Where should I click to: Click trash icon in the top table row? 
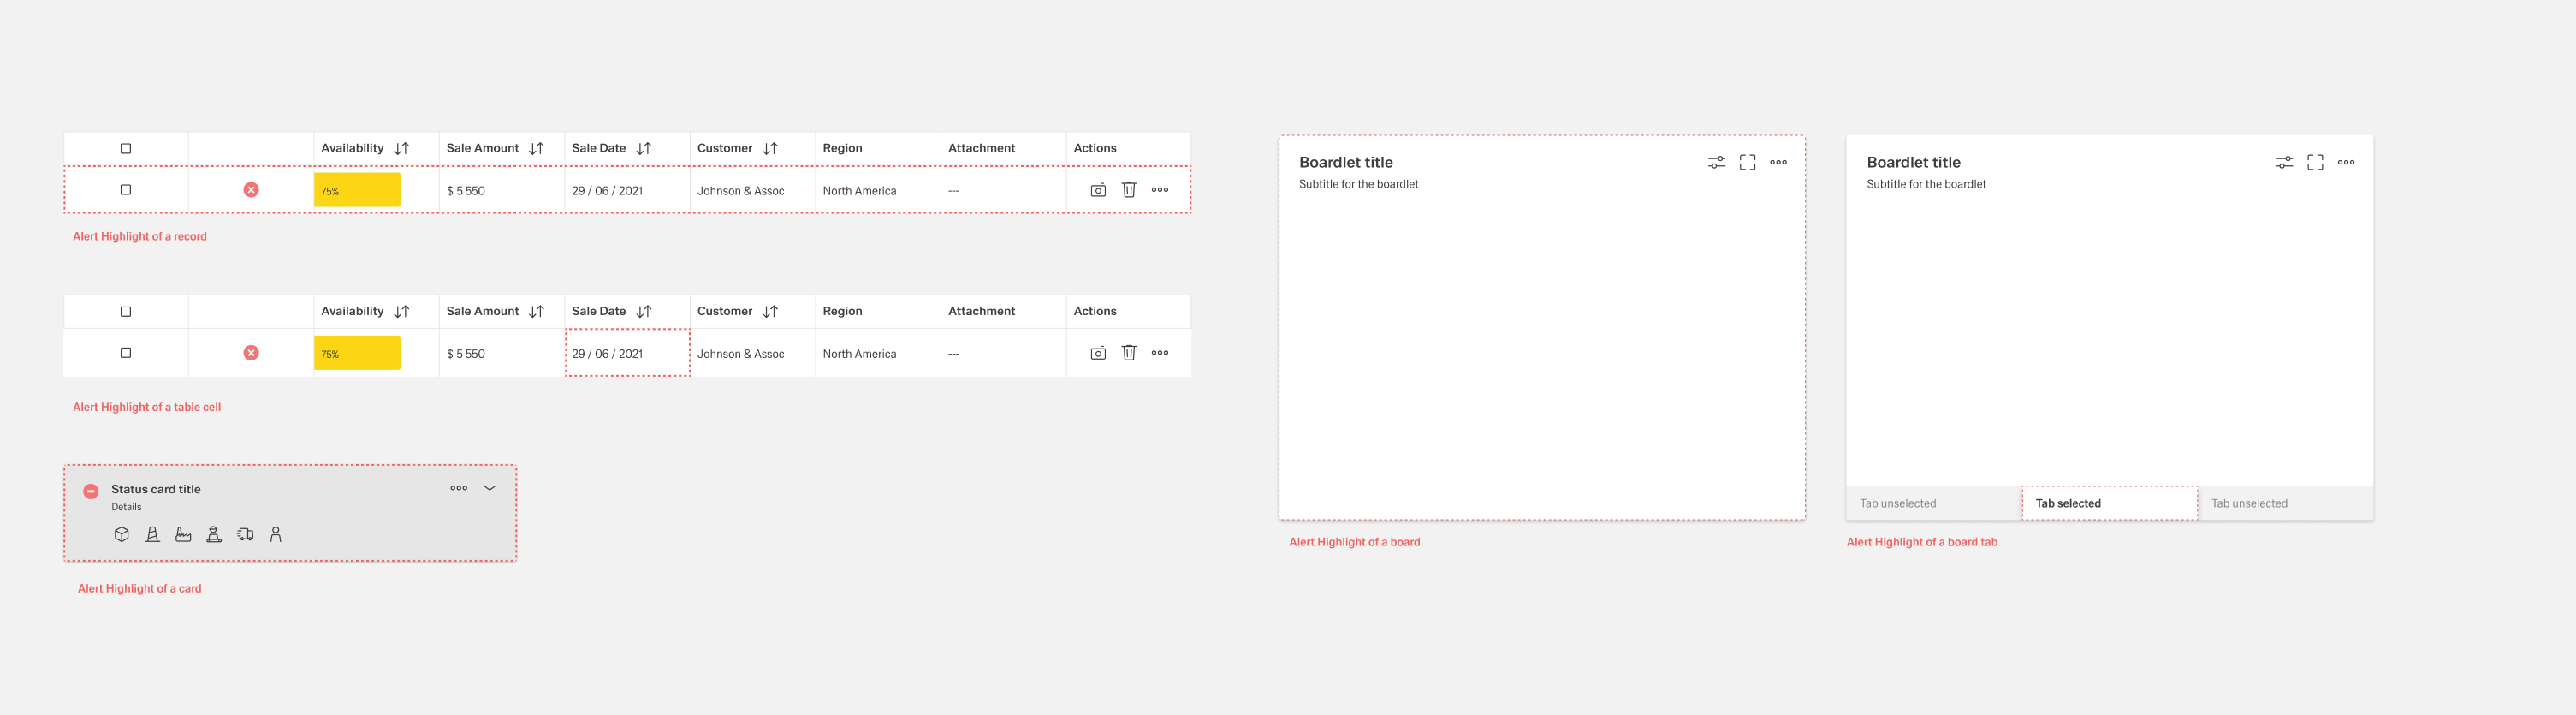tap(1129, 190)
